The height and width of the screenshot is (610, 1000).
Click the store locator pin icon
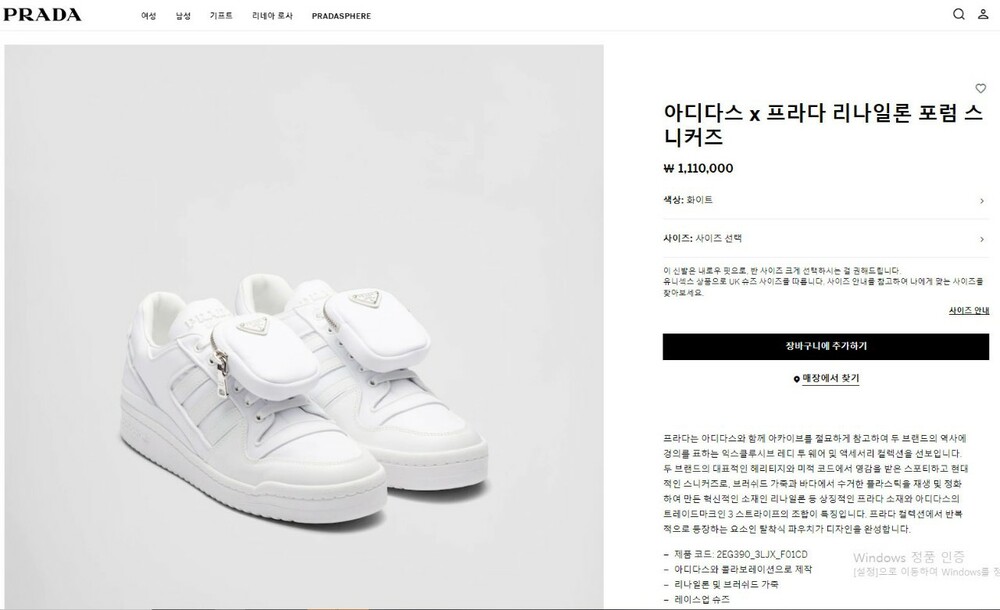click(x=797, y=379)
